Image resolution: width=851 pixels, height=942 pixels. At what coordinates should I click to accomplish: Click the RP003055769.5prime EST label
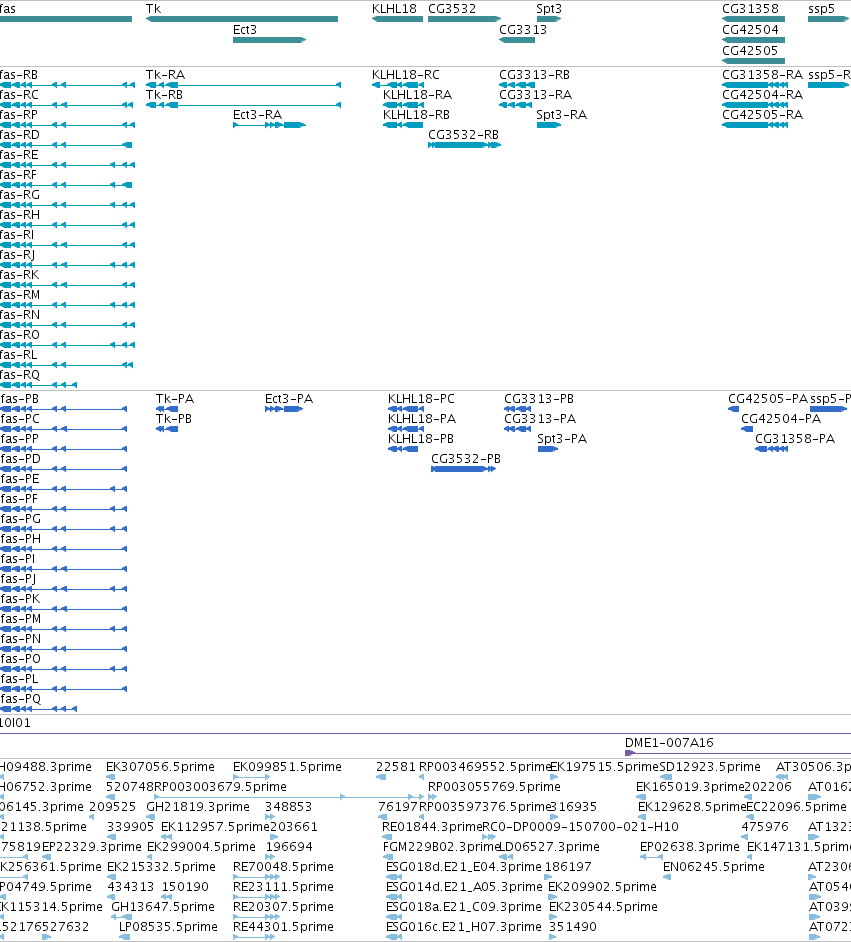494,787
